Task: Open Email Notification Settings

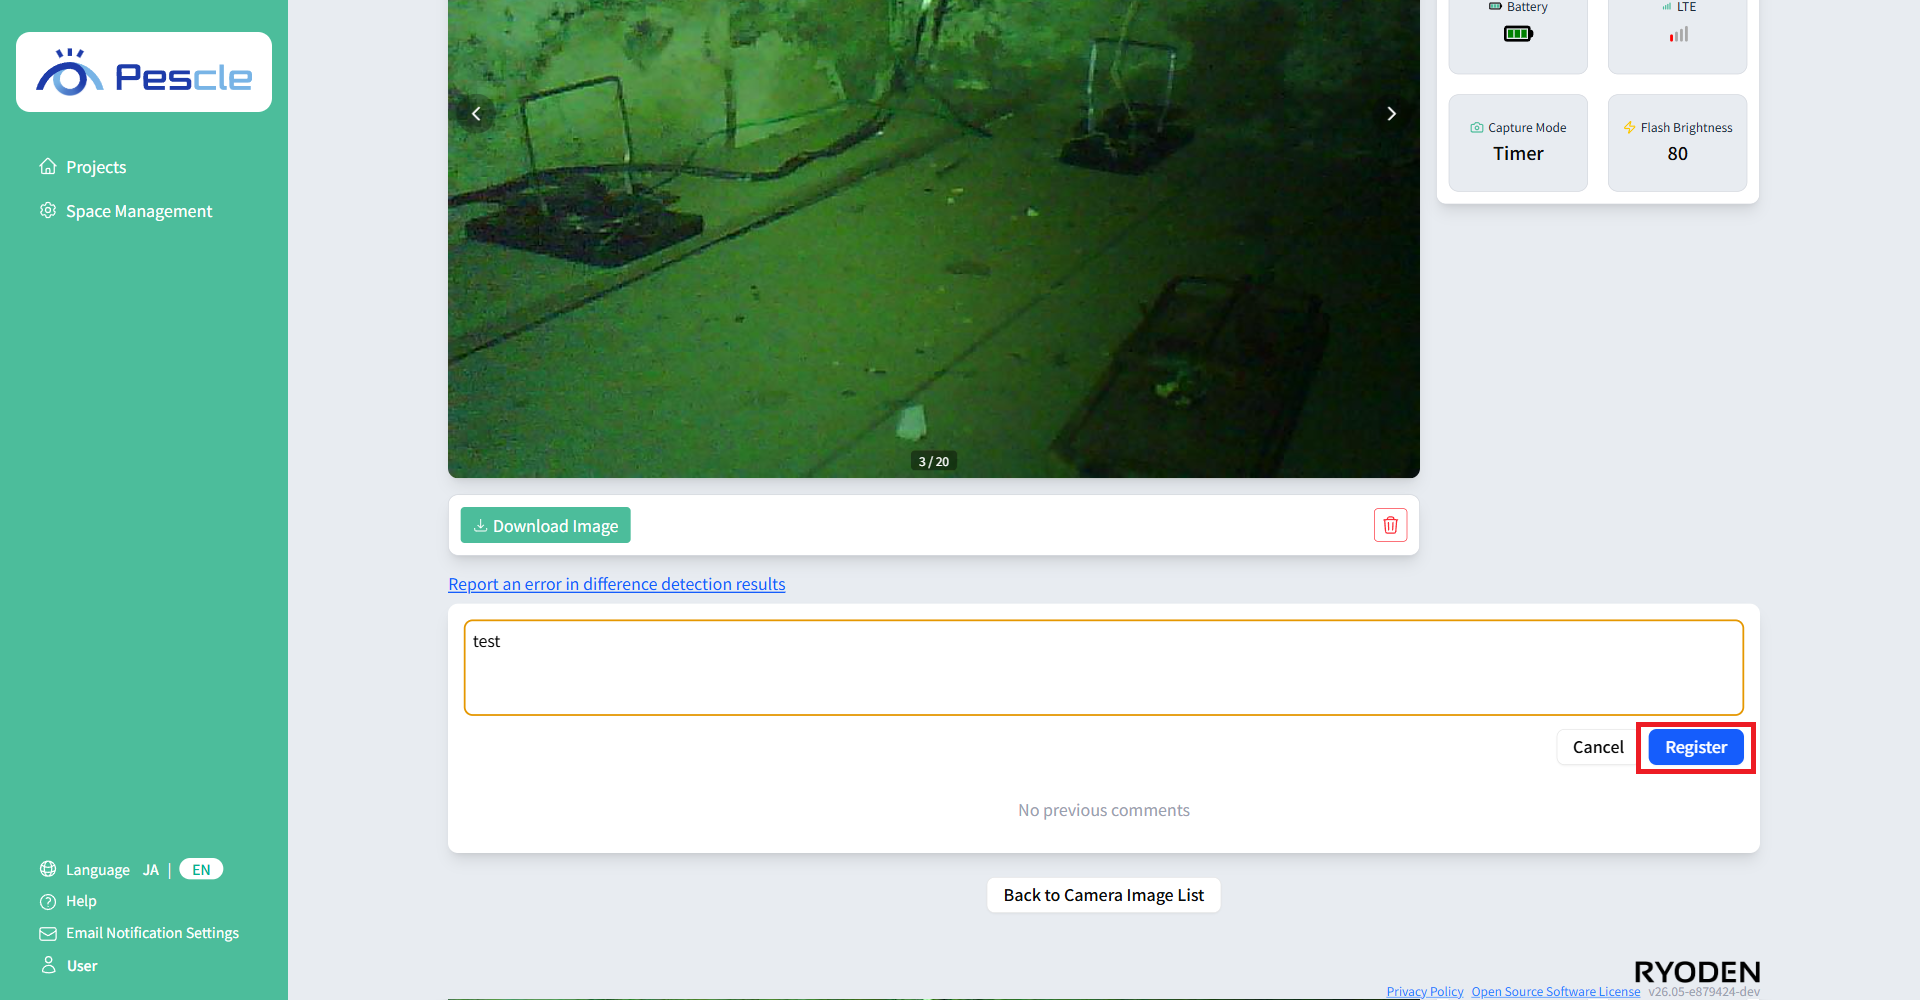Action: tap(152, 933)
